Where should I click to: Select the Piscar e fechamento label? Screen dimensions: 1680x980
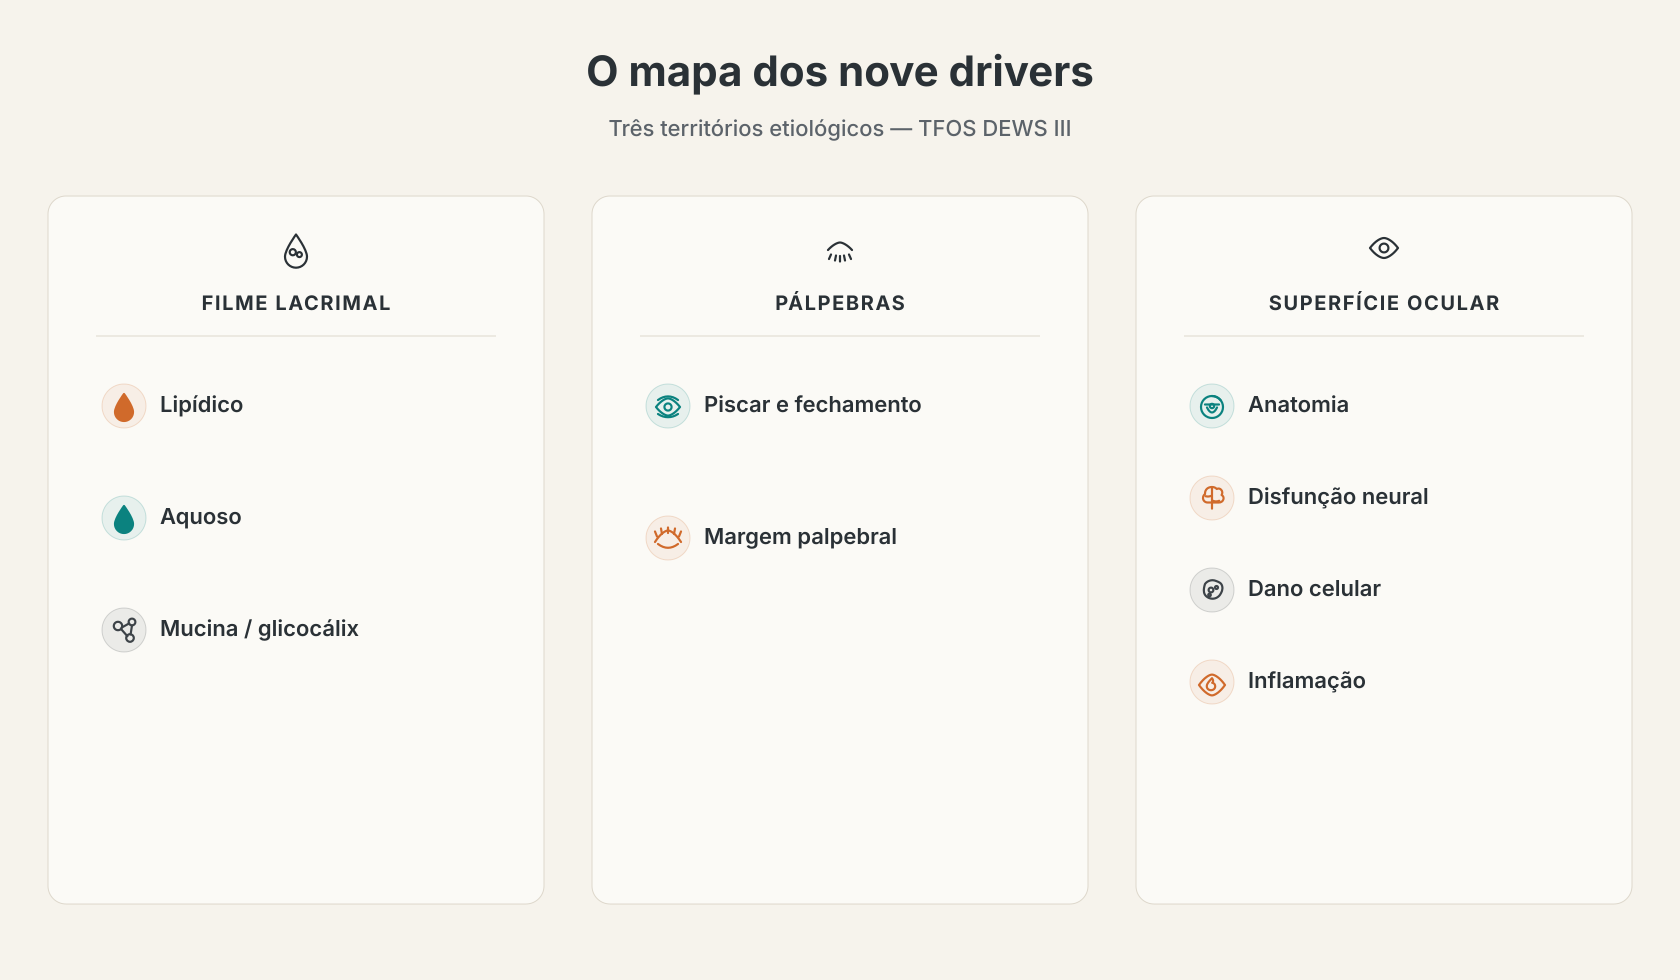(812, 405)
